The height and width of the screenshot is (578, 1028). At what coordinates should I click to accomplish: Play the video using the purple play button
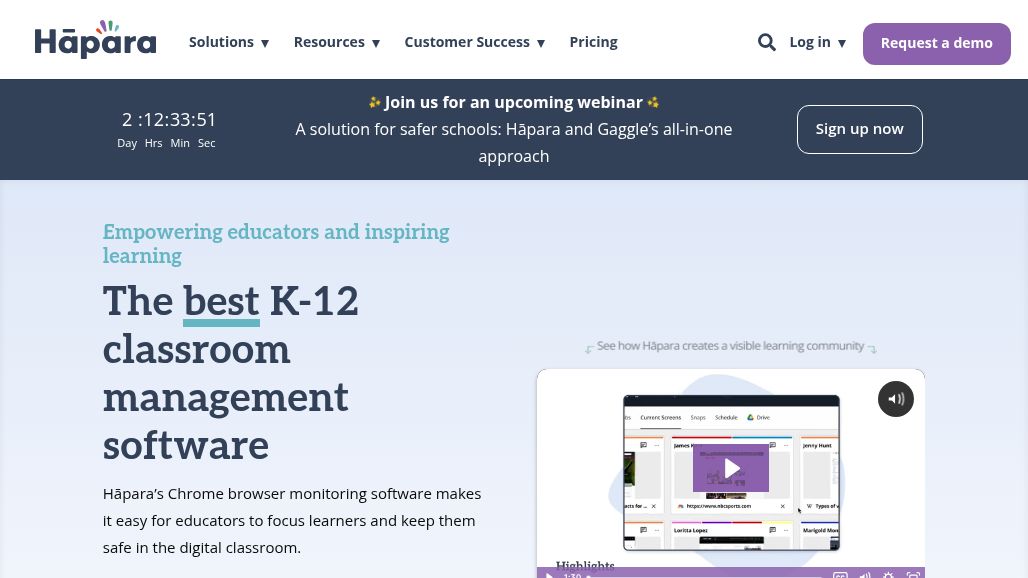731,468
